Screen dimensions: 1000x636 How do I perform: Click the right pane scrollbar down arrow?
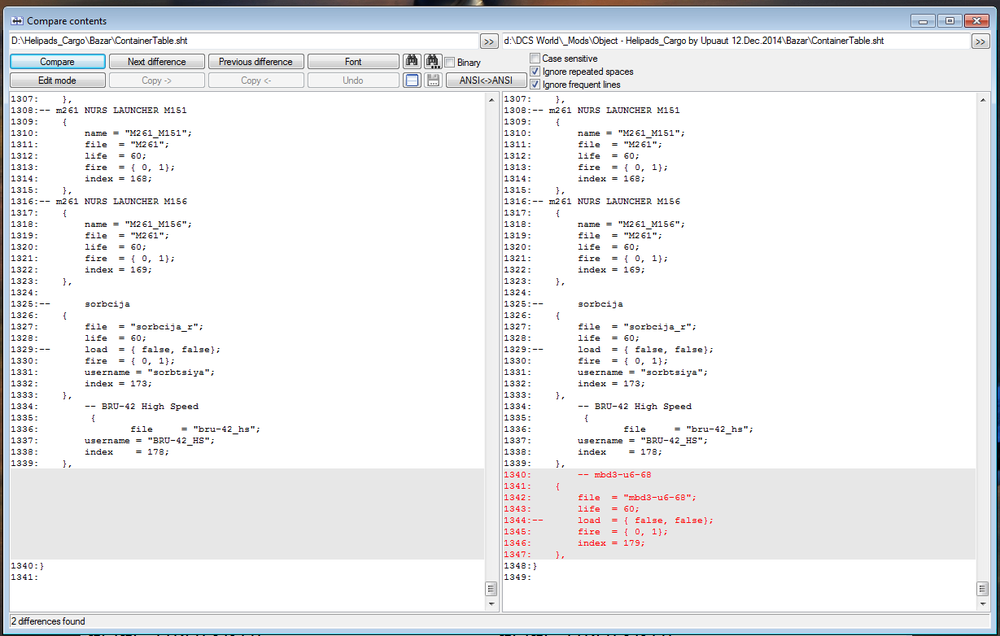983,603
